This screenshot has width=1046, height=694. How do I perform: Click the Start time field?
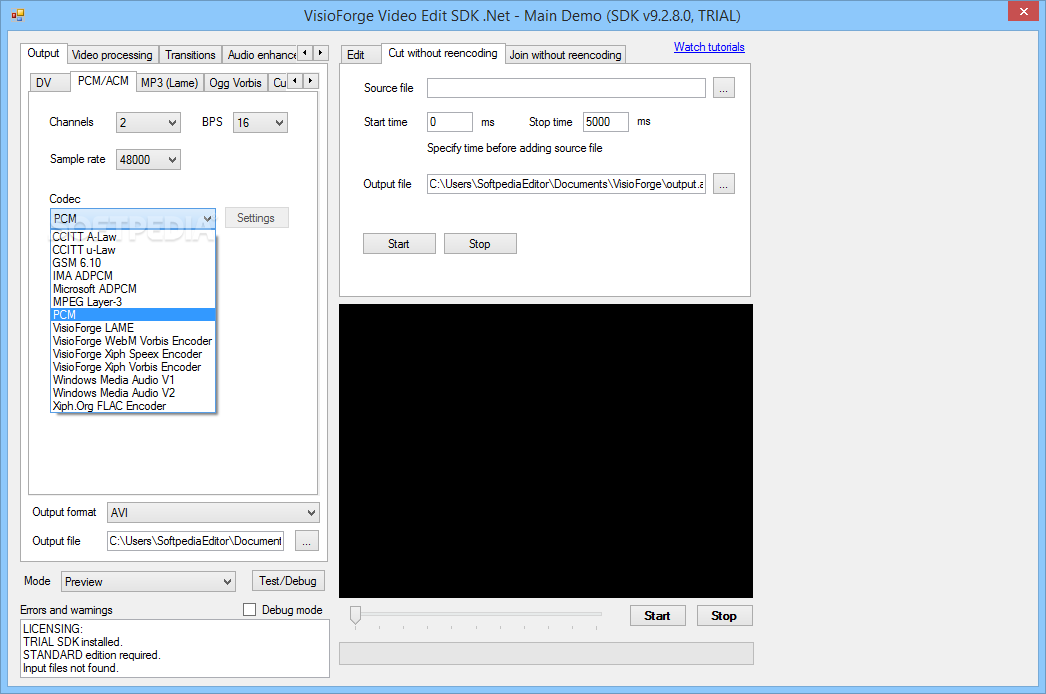click(450, 122)
